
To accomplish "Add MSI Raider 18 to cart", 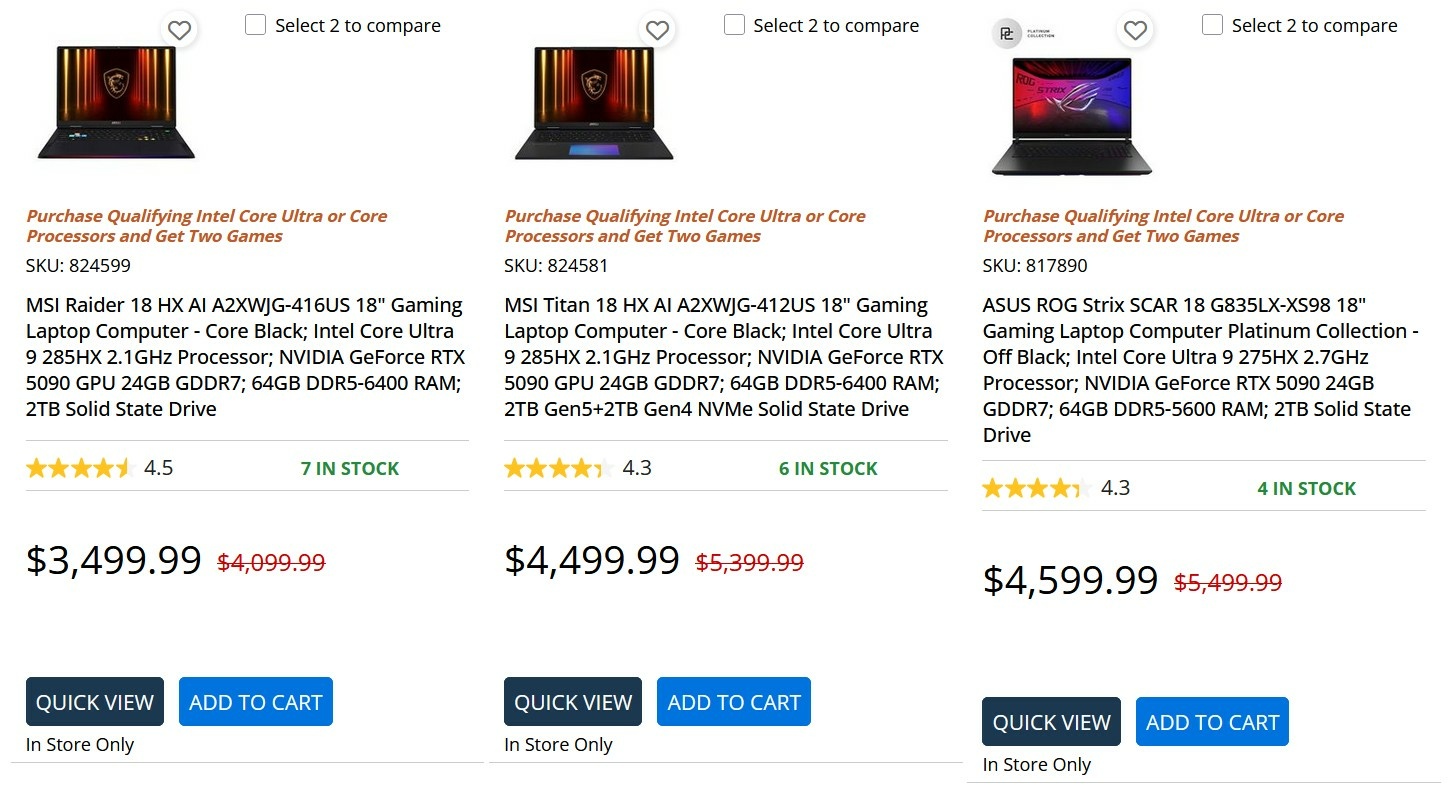I will tap(256, 702).
